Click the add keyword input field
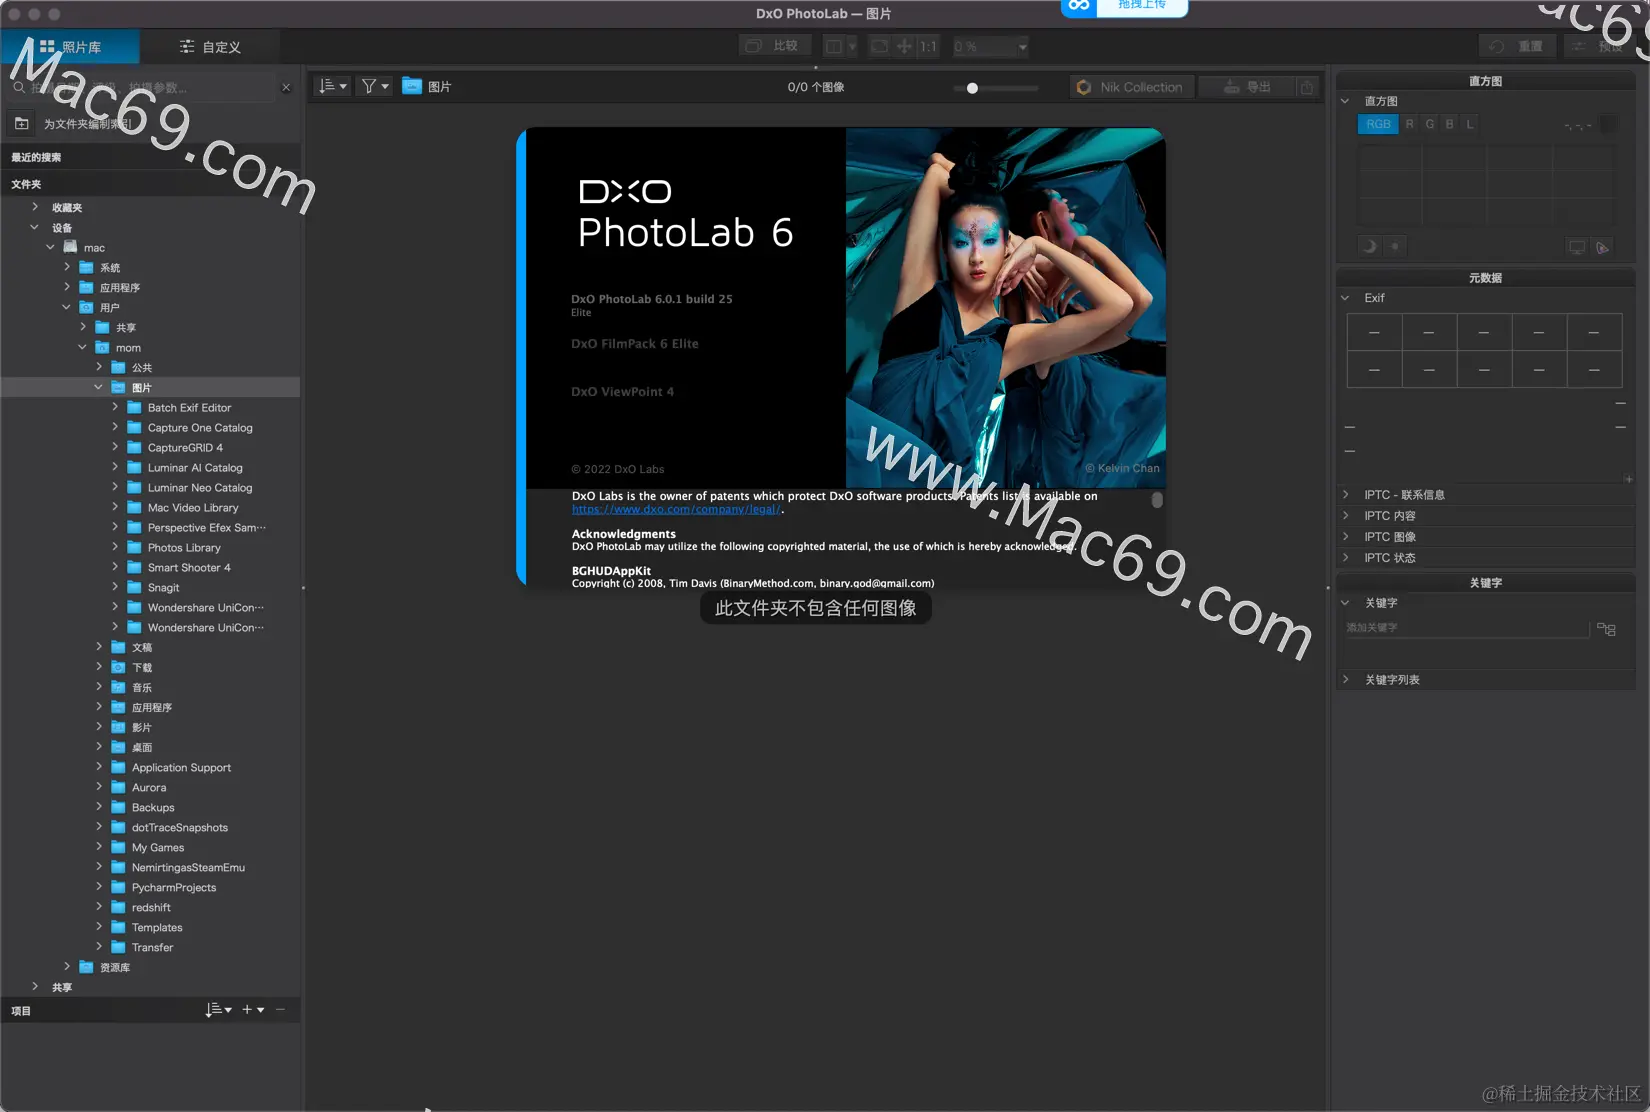This screenshot has width=1650, height=1112. coord(1466,628)
